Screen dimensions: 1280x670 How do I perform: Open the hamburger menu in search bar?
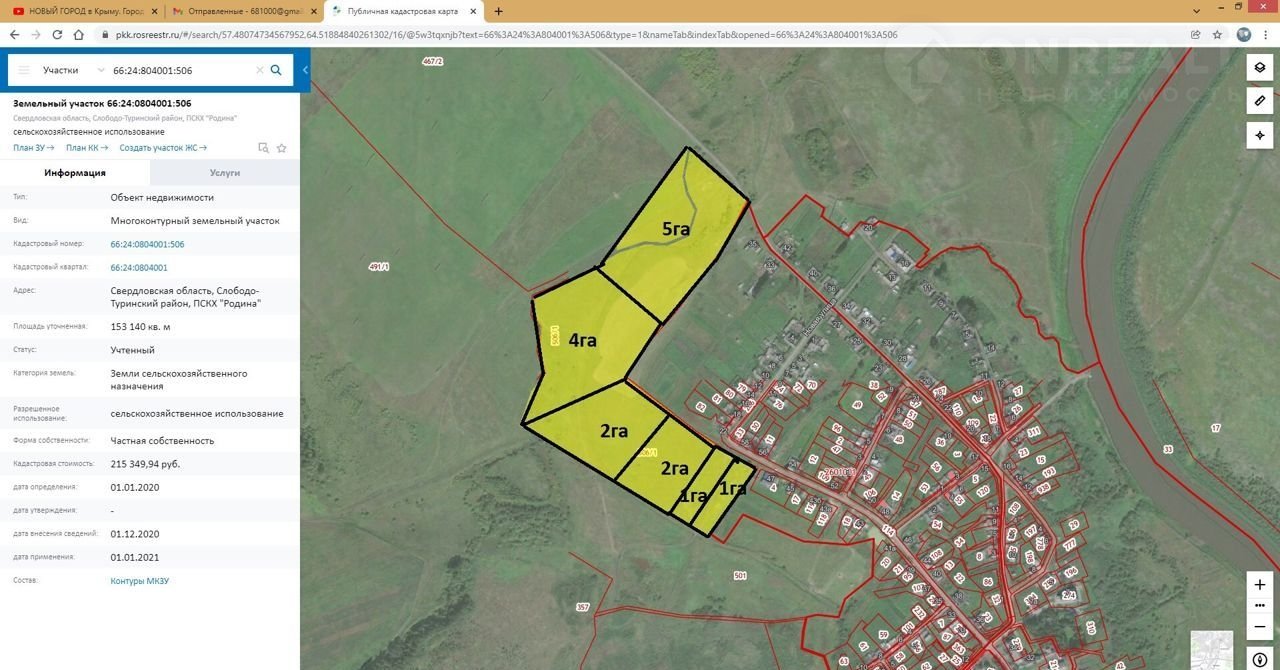click(24, 71)
